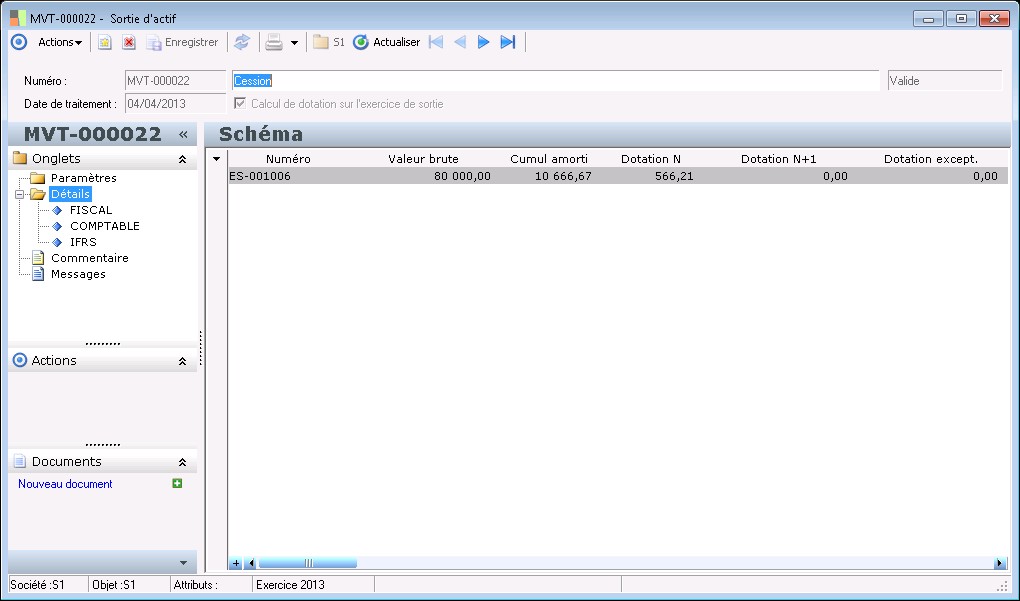Screen dimensions: 1020x601
Task: Go to the next record
Action: (x=484, y=42)
